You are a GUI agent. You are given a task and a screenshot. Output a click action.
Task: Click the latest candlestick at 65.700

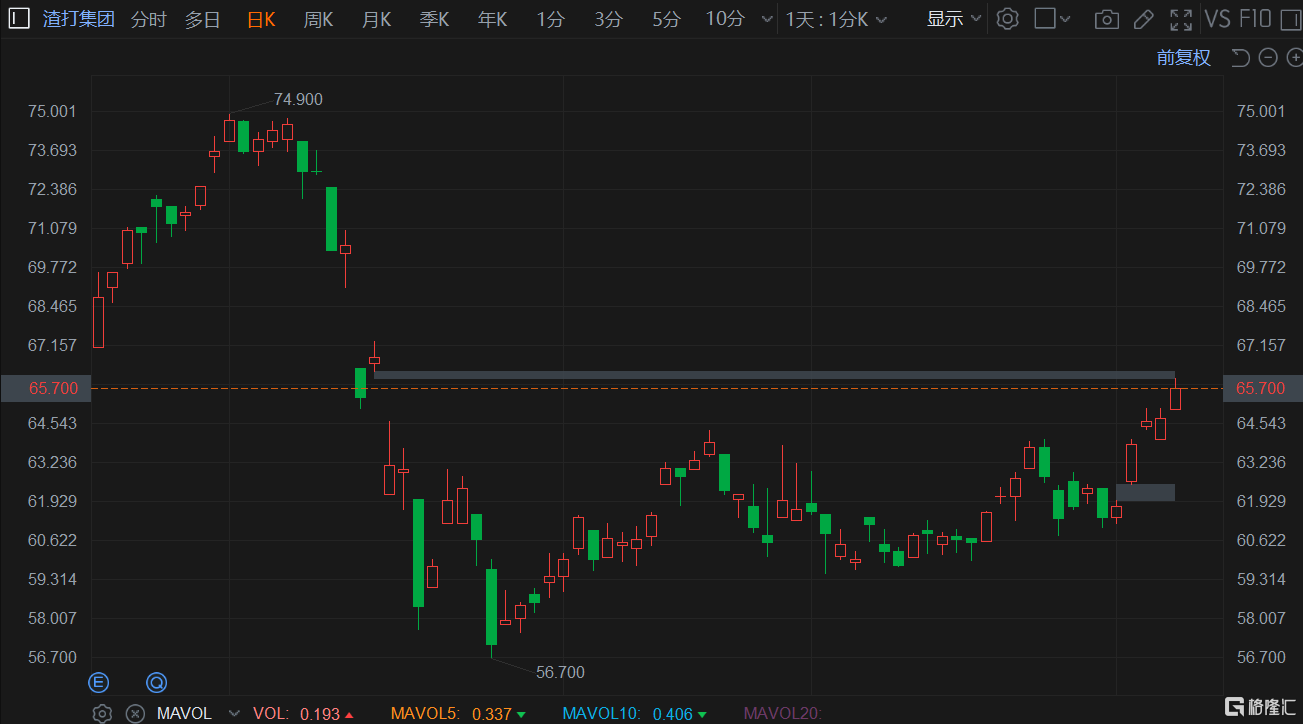[1175, 398]
